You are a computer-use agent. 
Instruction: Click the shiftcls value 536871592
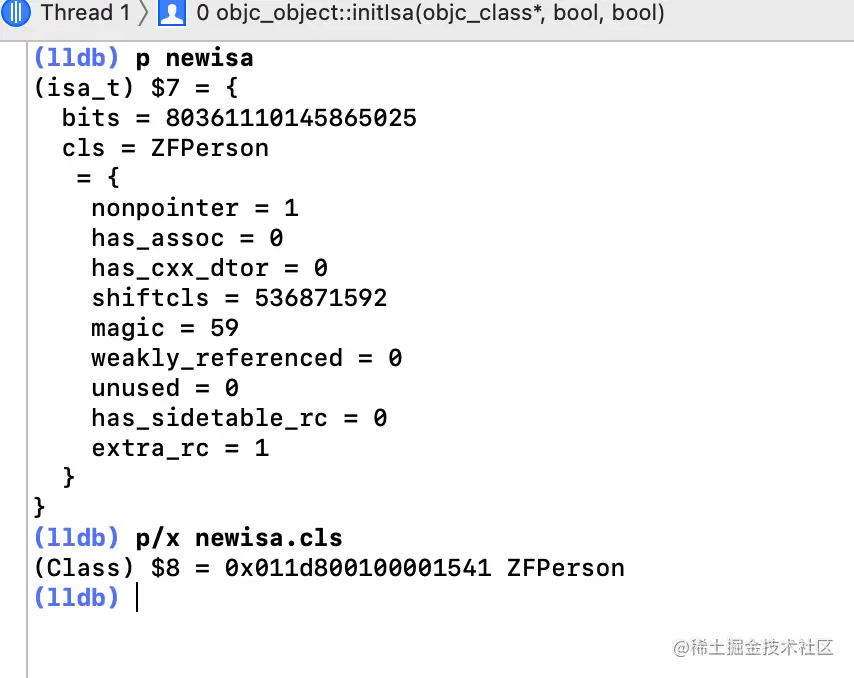pyautogui.click(x=321, y=298)
